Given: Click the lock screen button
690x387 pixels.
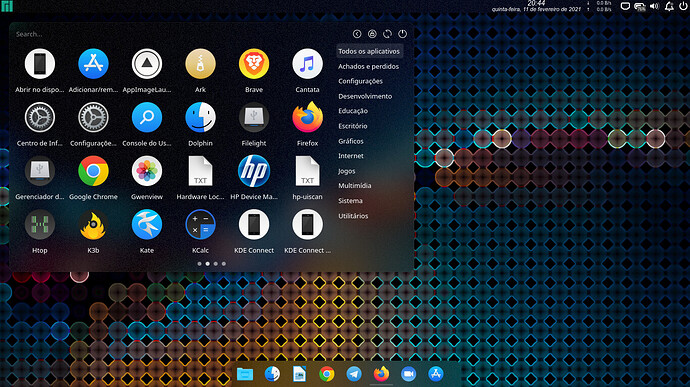Looking at the screenshot, I should [x=372, y=34].
